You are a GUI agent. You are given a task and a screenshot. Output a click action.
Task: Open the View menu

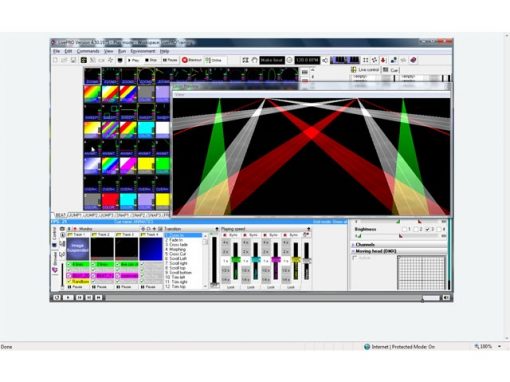109,51
